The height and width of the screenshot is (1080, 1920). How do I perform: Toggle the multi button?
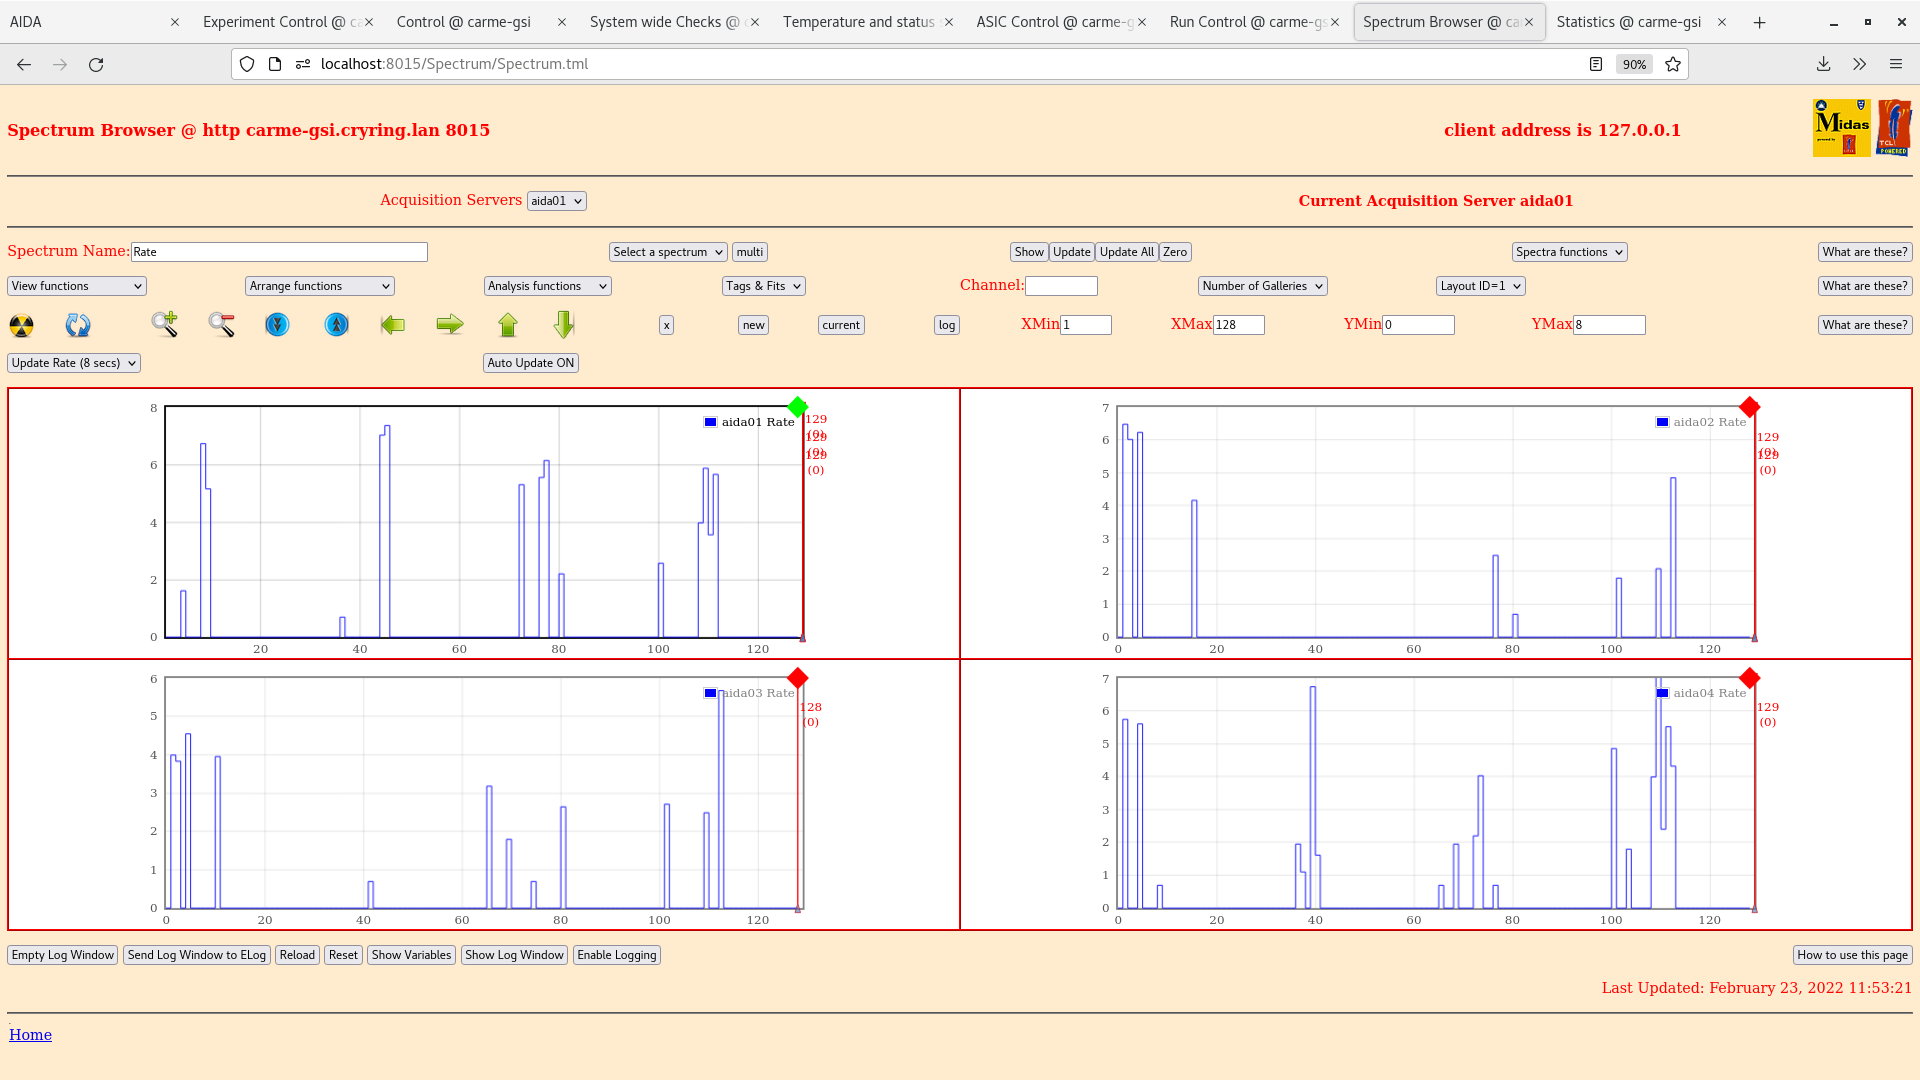[750, 252]
